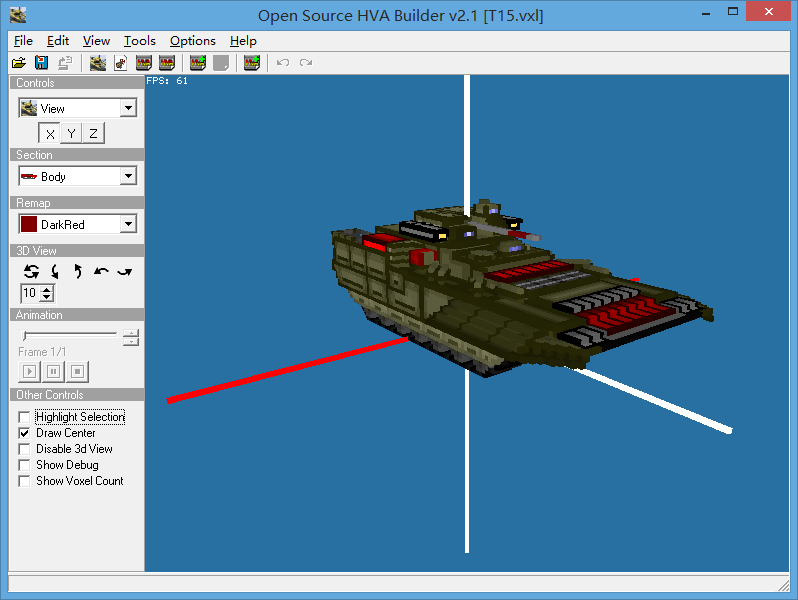
Task: Click the Redo arrow in the toolbar
Action: pos(306,63)
